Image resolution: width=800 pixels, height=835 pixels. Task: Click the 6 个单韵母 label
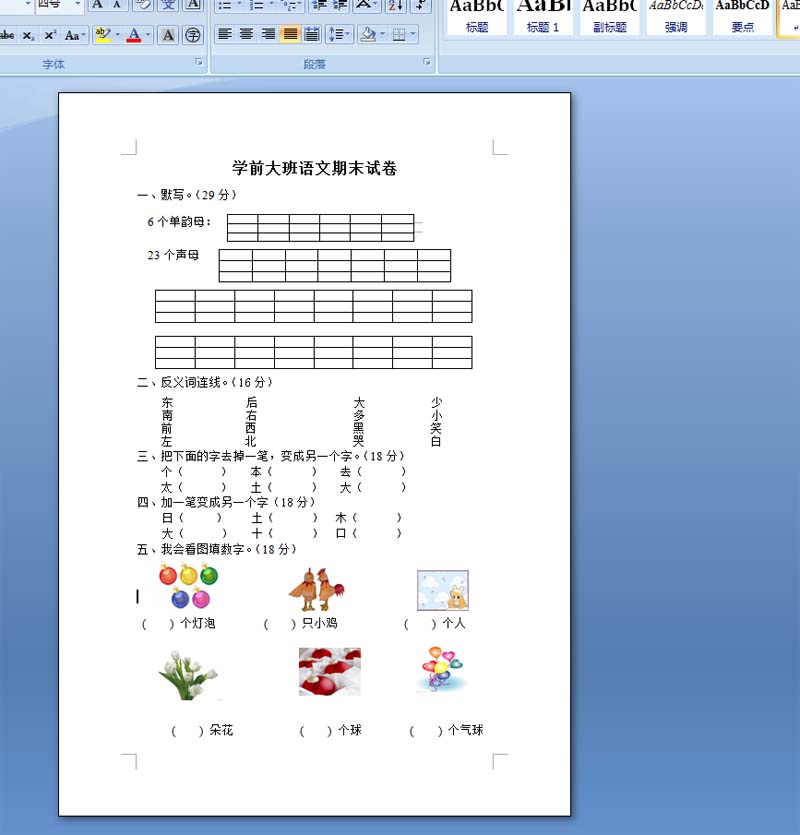click(x=179, y=222)
